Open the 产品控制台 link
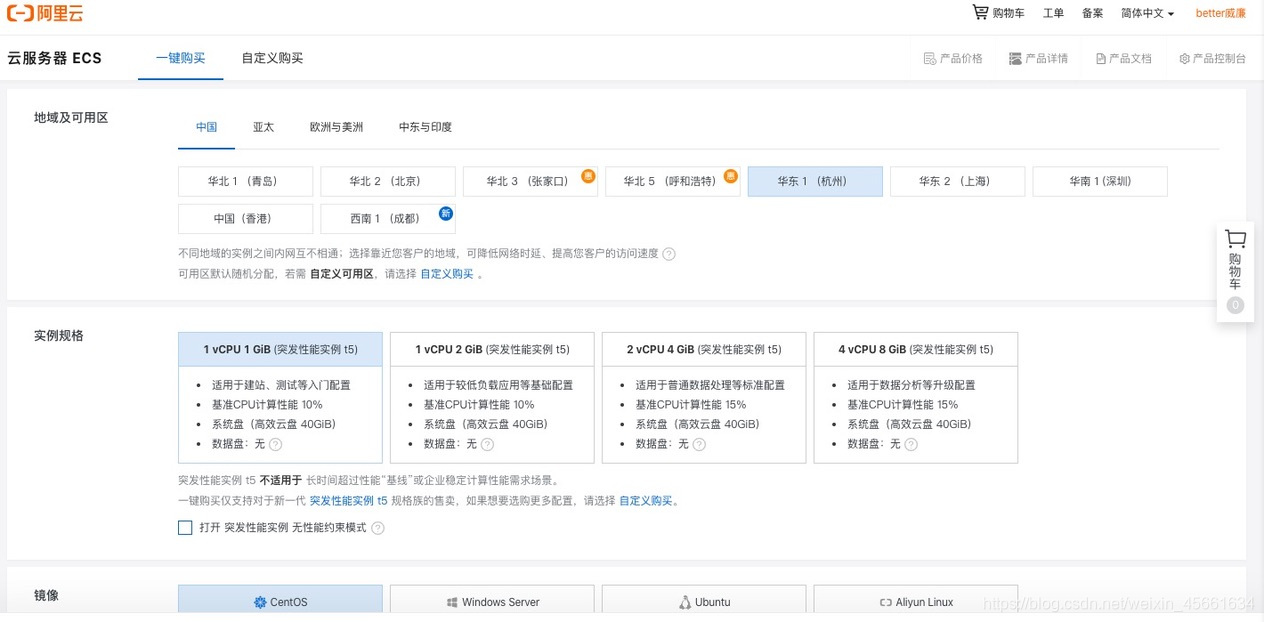This screenshot has width=1264, height=622. pyautogui.click(x=1212, y=59)
